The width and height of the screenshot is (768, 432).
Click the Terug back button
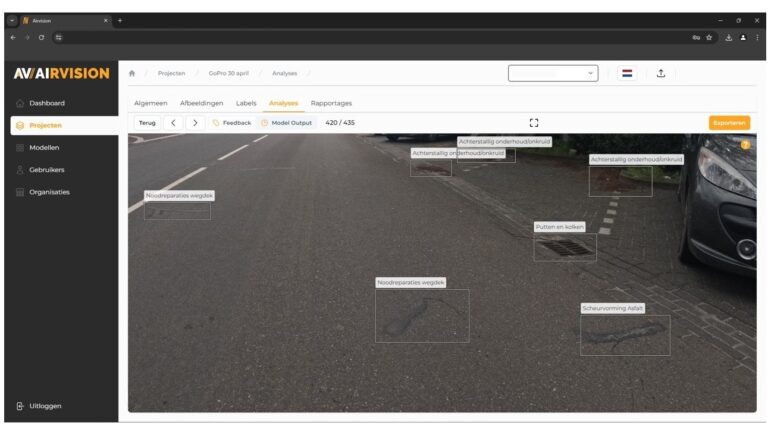click(147, 123)
